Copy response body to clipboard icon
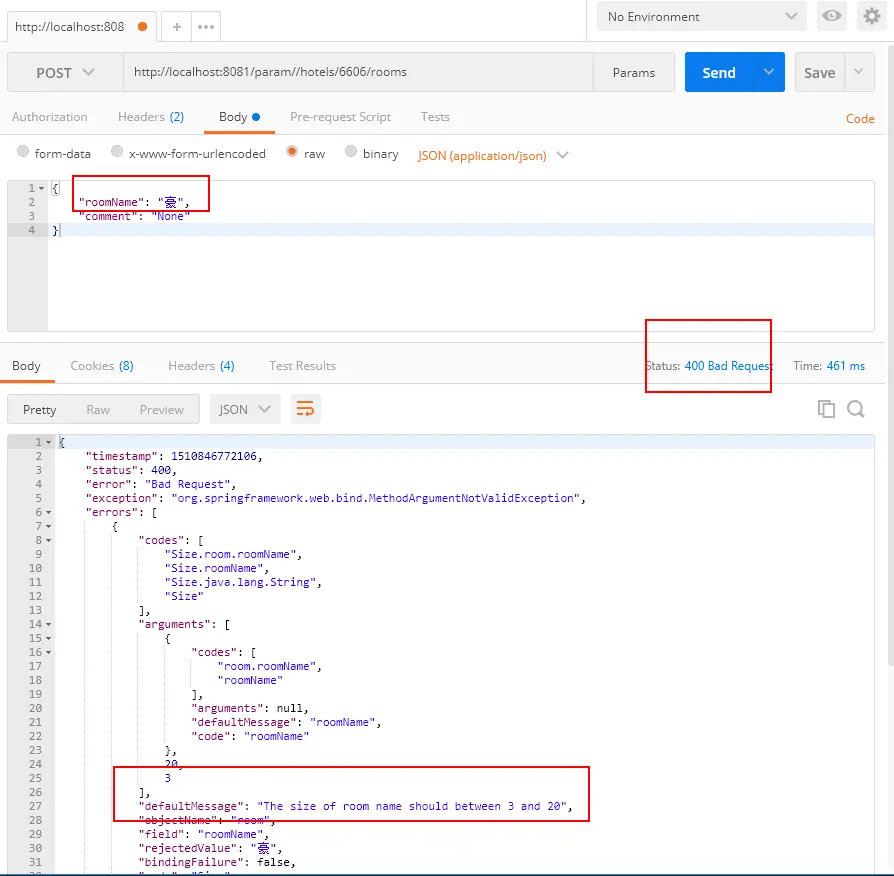Viewport: 894px width, 876px height. 826,409
